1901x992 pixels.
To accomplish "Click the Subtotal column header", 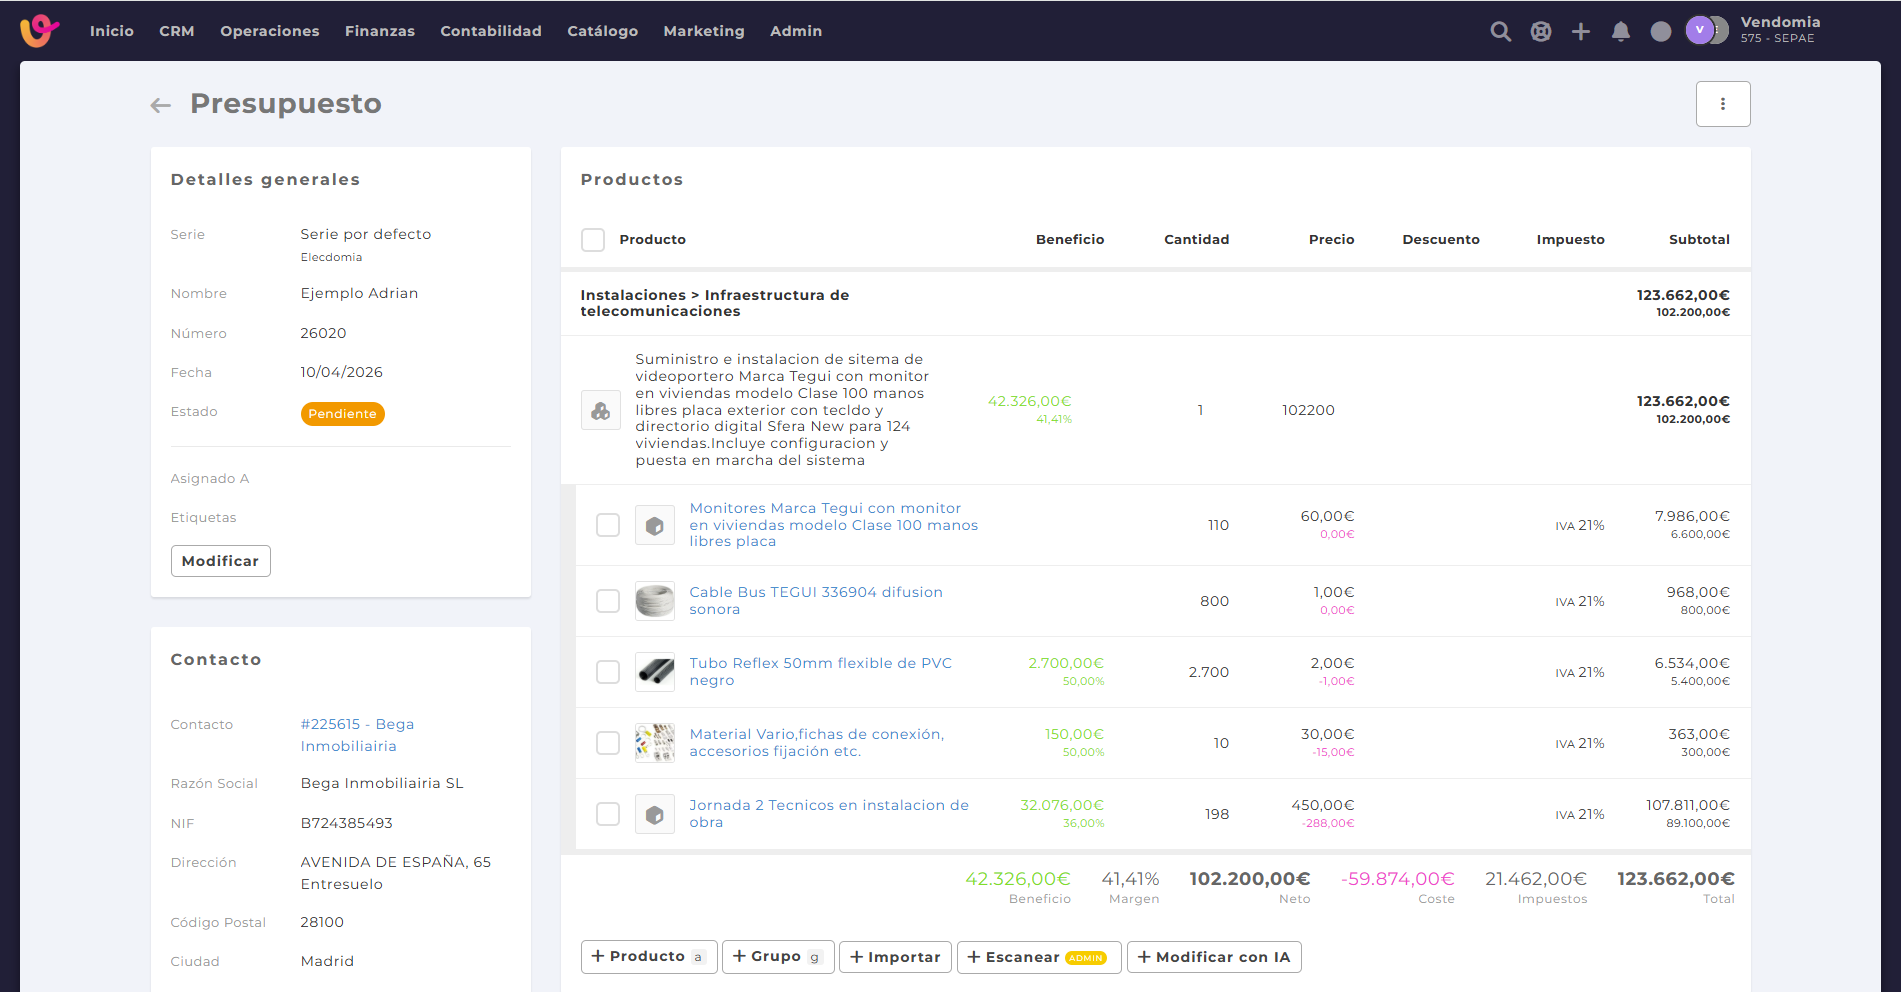I will pyautogui.click(x=1699, y=240).
